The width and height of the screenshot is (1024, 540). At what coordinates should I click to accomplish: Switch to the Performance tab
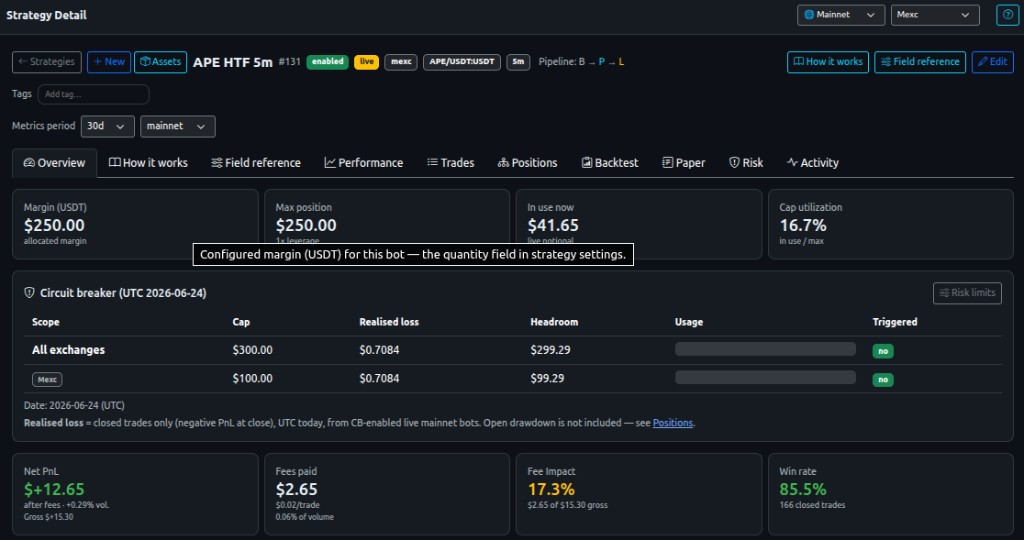(x=364, y=163)
